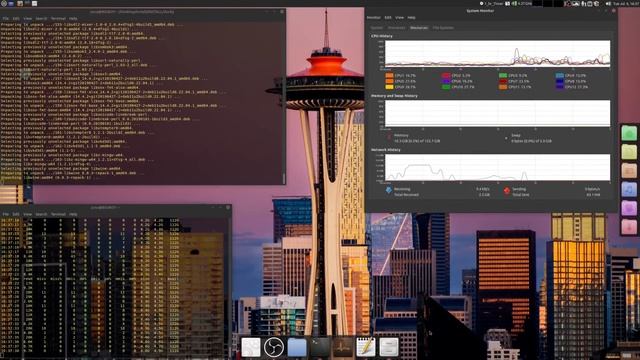
Task: Launch OBS Studio from the dock
Action: tap(274, 347)
